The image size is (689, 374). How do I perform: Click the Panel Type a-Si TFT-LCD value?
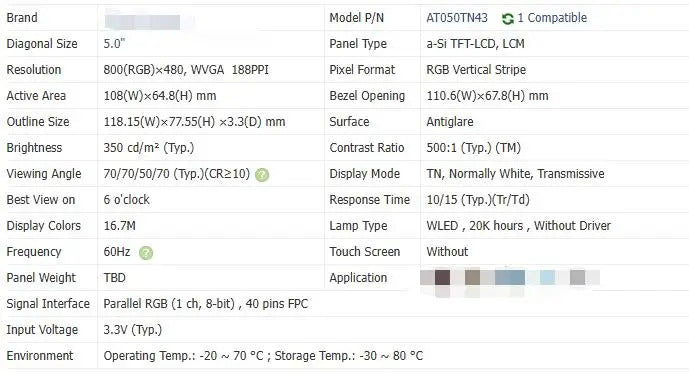[x=475, y=44]
